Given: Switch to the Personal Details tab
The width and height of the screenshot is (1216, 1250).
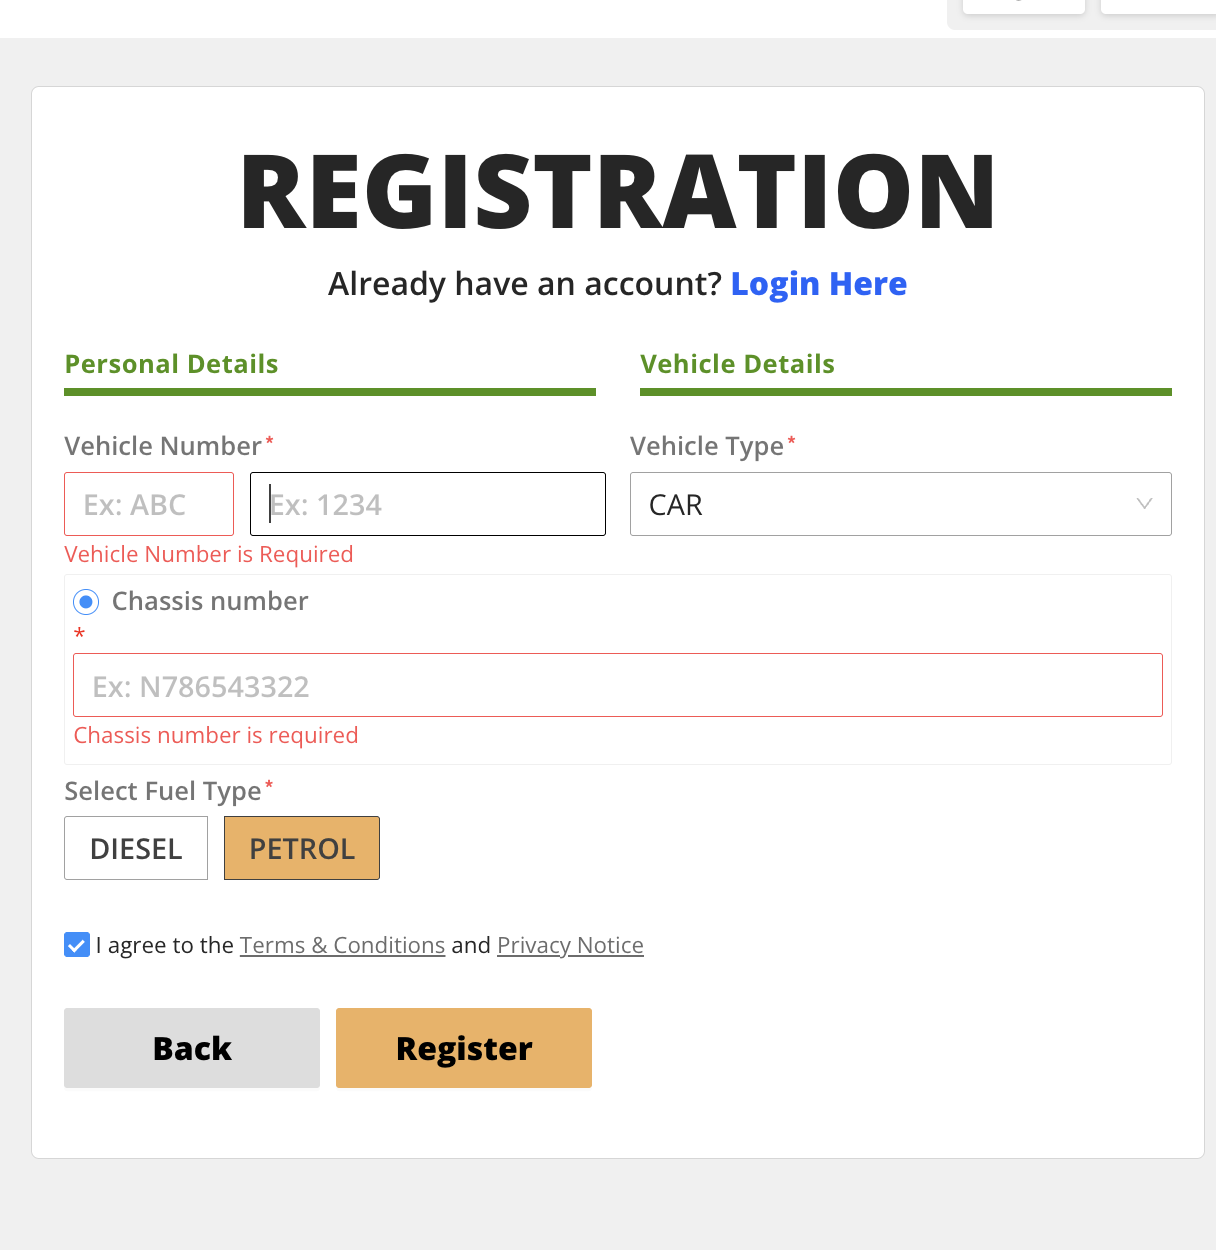Looking at the screenshot, I should click(171, 365).
